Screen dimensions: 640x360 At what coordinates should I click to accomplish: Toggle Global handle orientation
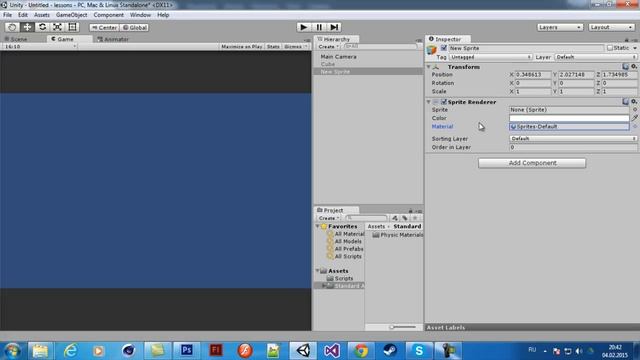(134, 27)
